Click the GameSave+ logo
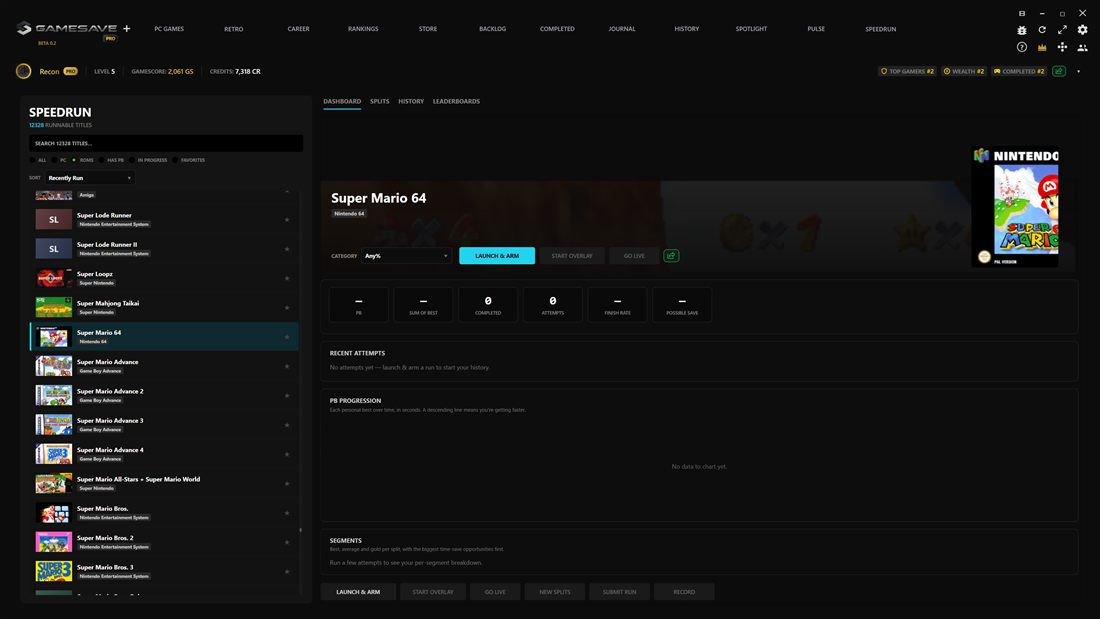 pyautogui.click(x=74, y=29)
